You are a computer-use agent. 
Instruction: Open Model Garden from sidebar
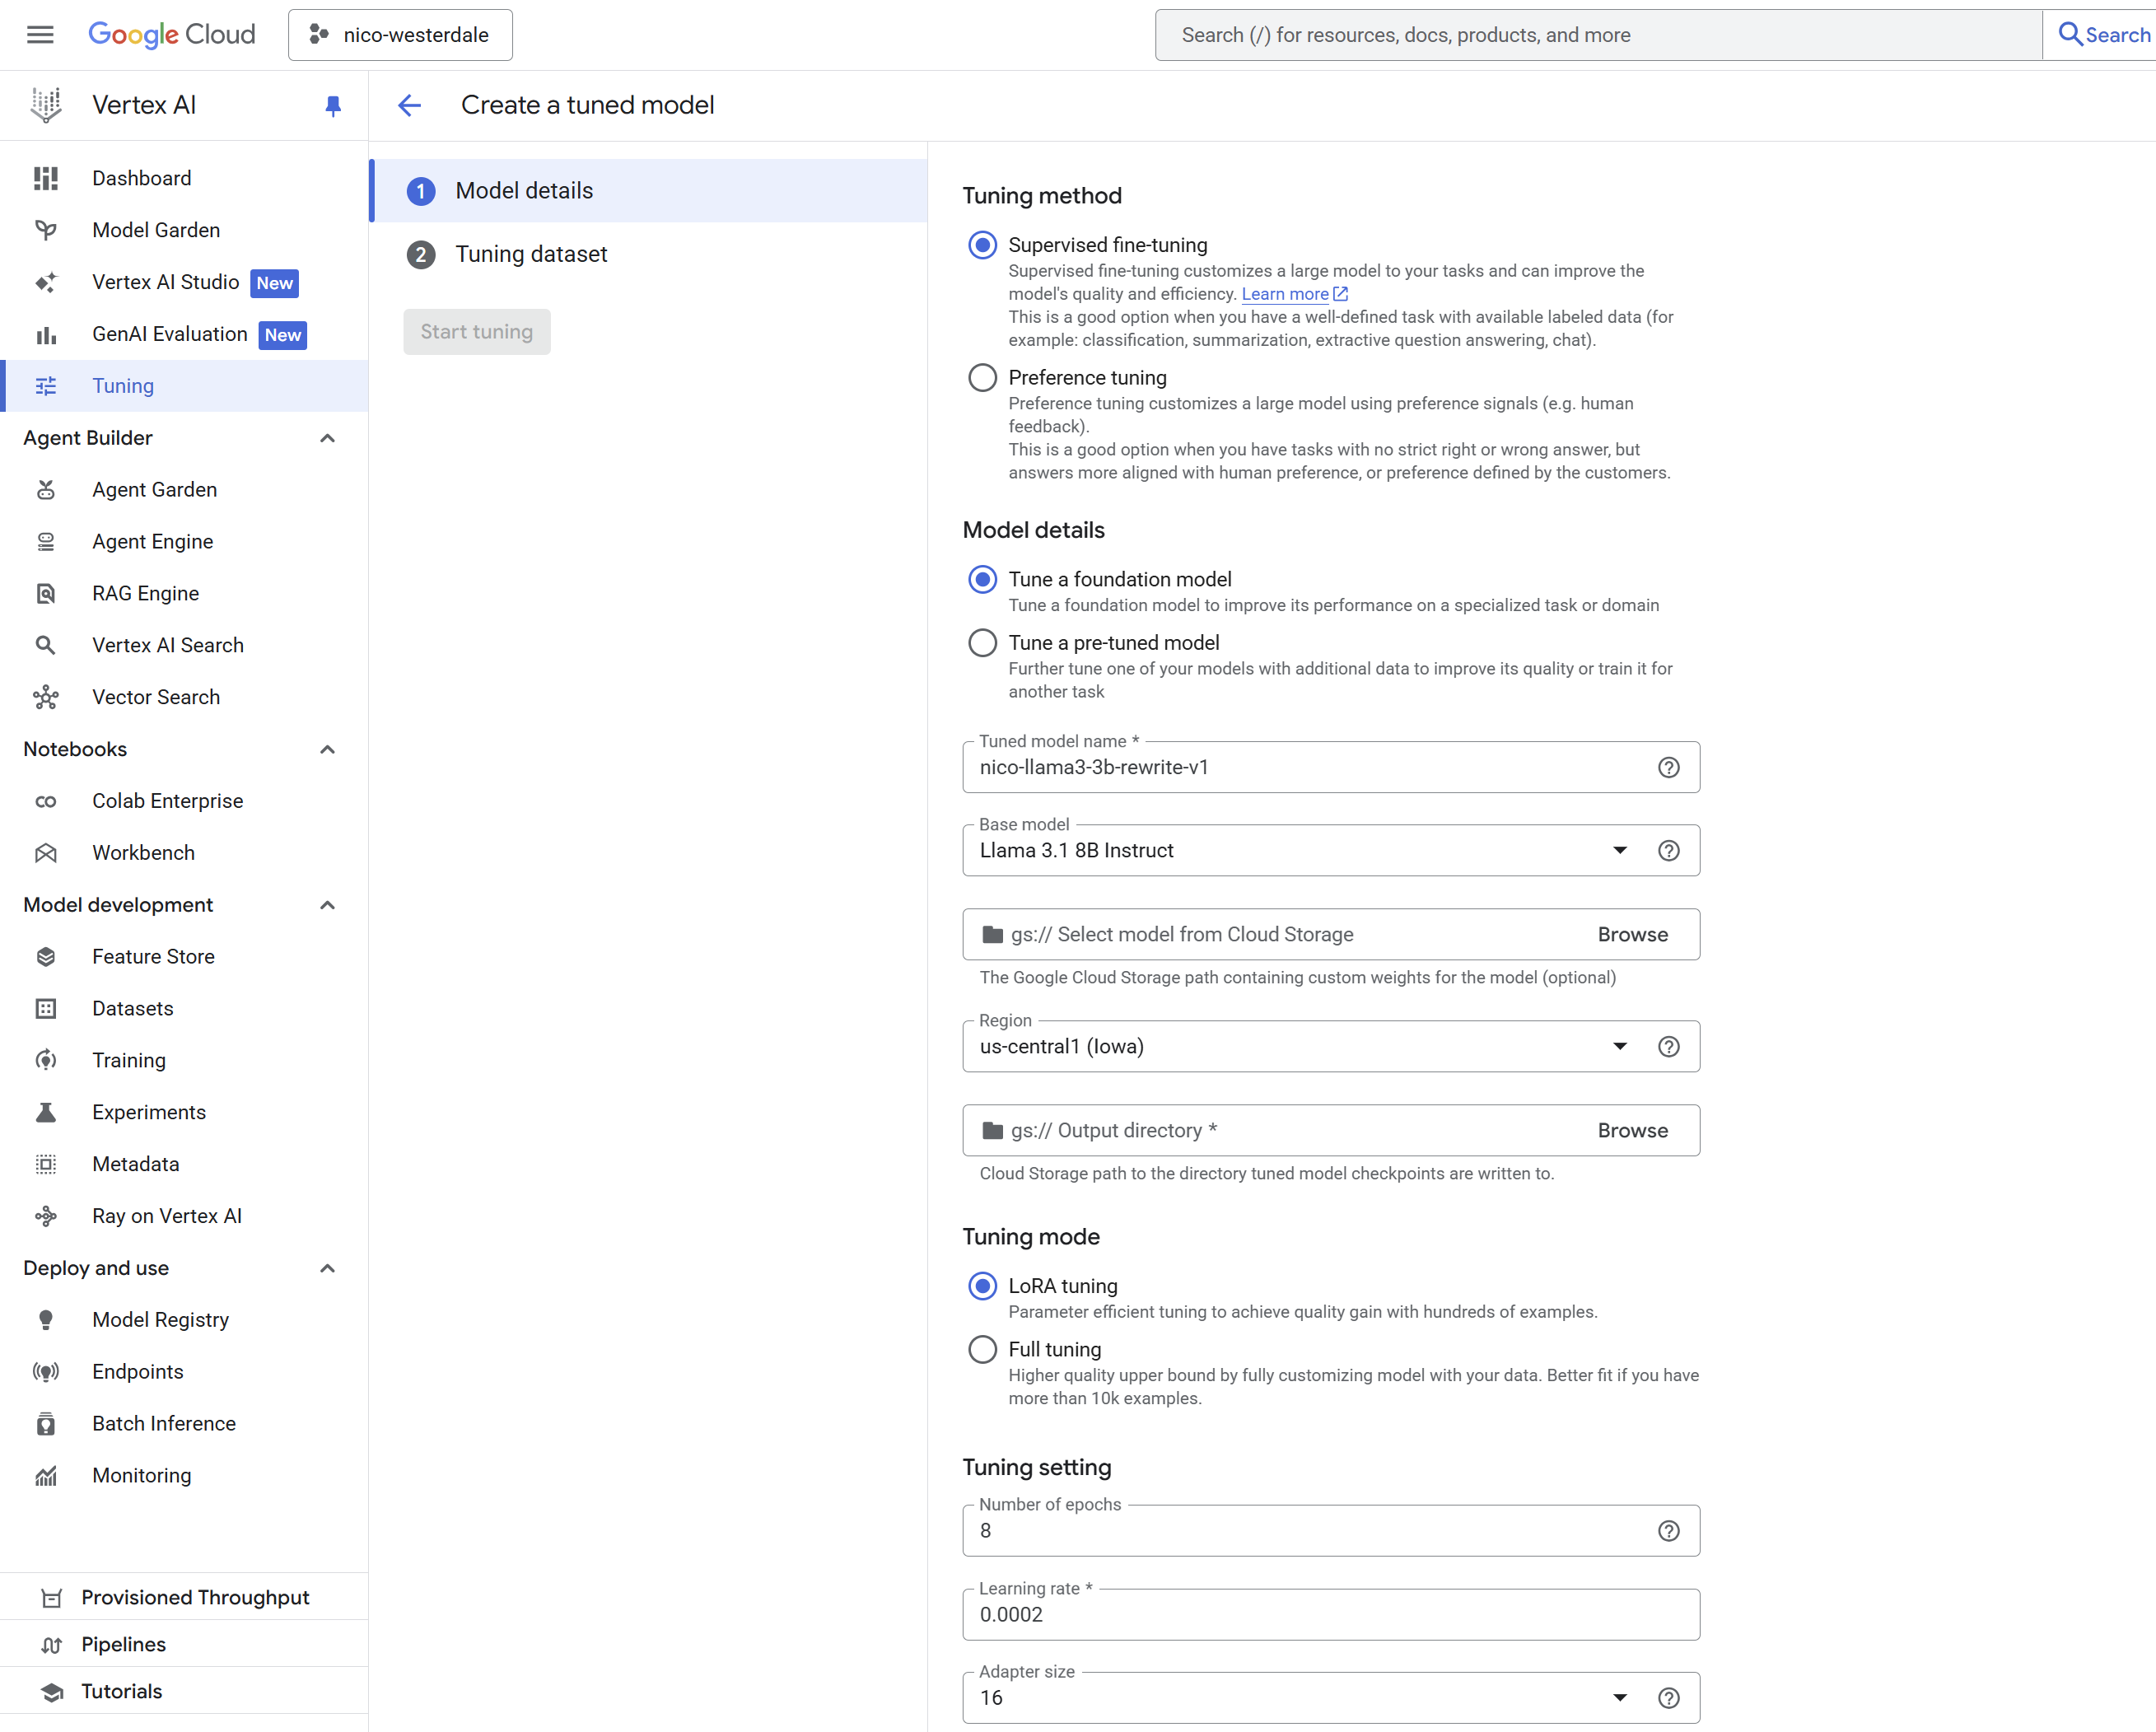[x=155, y=230]
